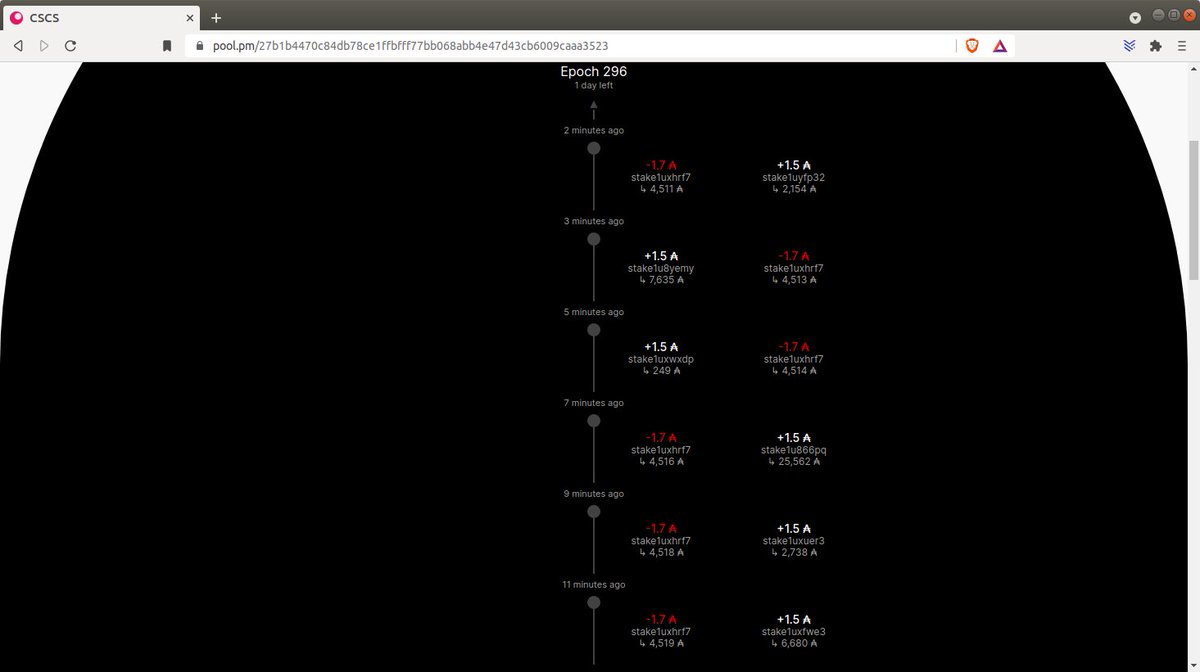
Task: Click the 11 minutes ago timeline node
Action: pyautogui.click(x=594, y=603)
